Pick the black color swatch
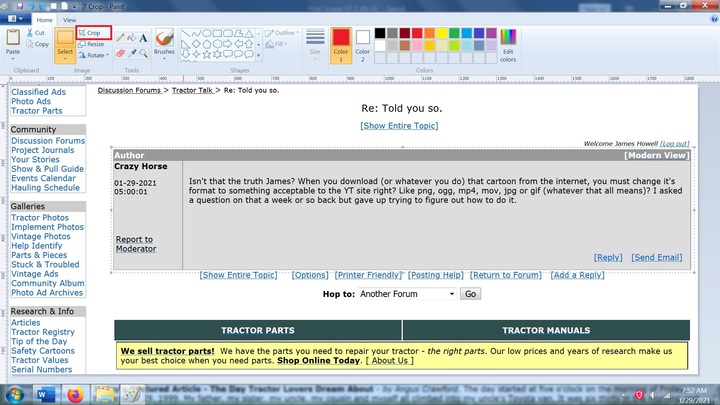The image size is (720, 405). 380,33
